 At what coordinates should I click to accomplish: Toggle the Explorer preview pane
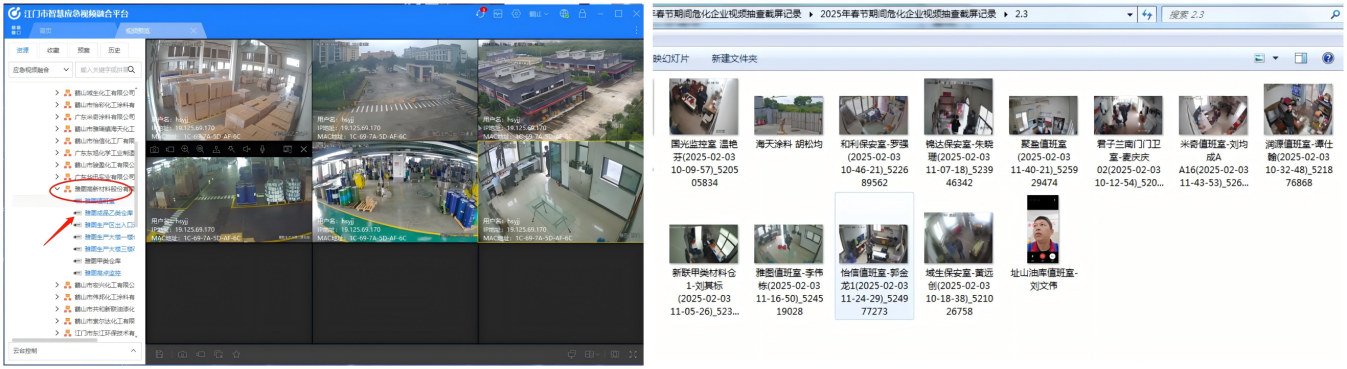(x=1301, y=59)
